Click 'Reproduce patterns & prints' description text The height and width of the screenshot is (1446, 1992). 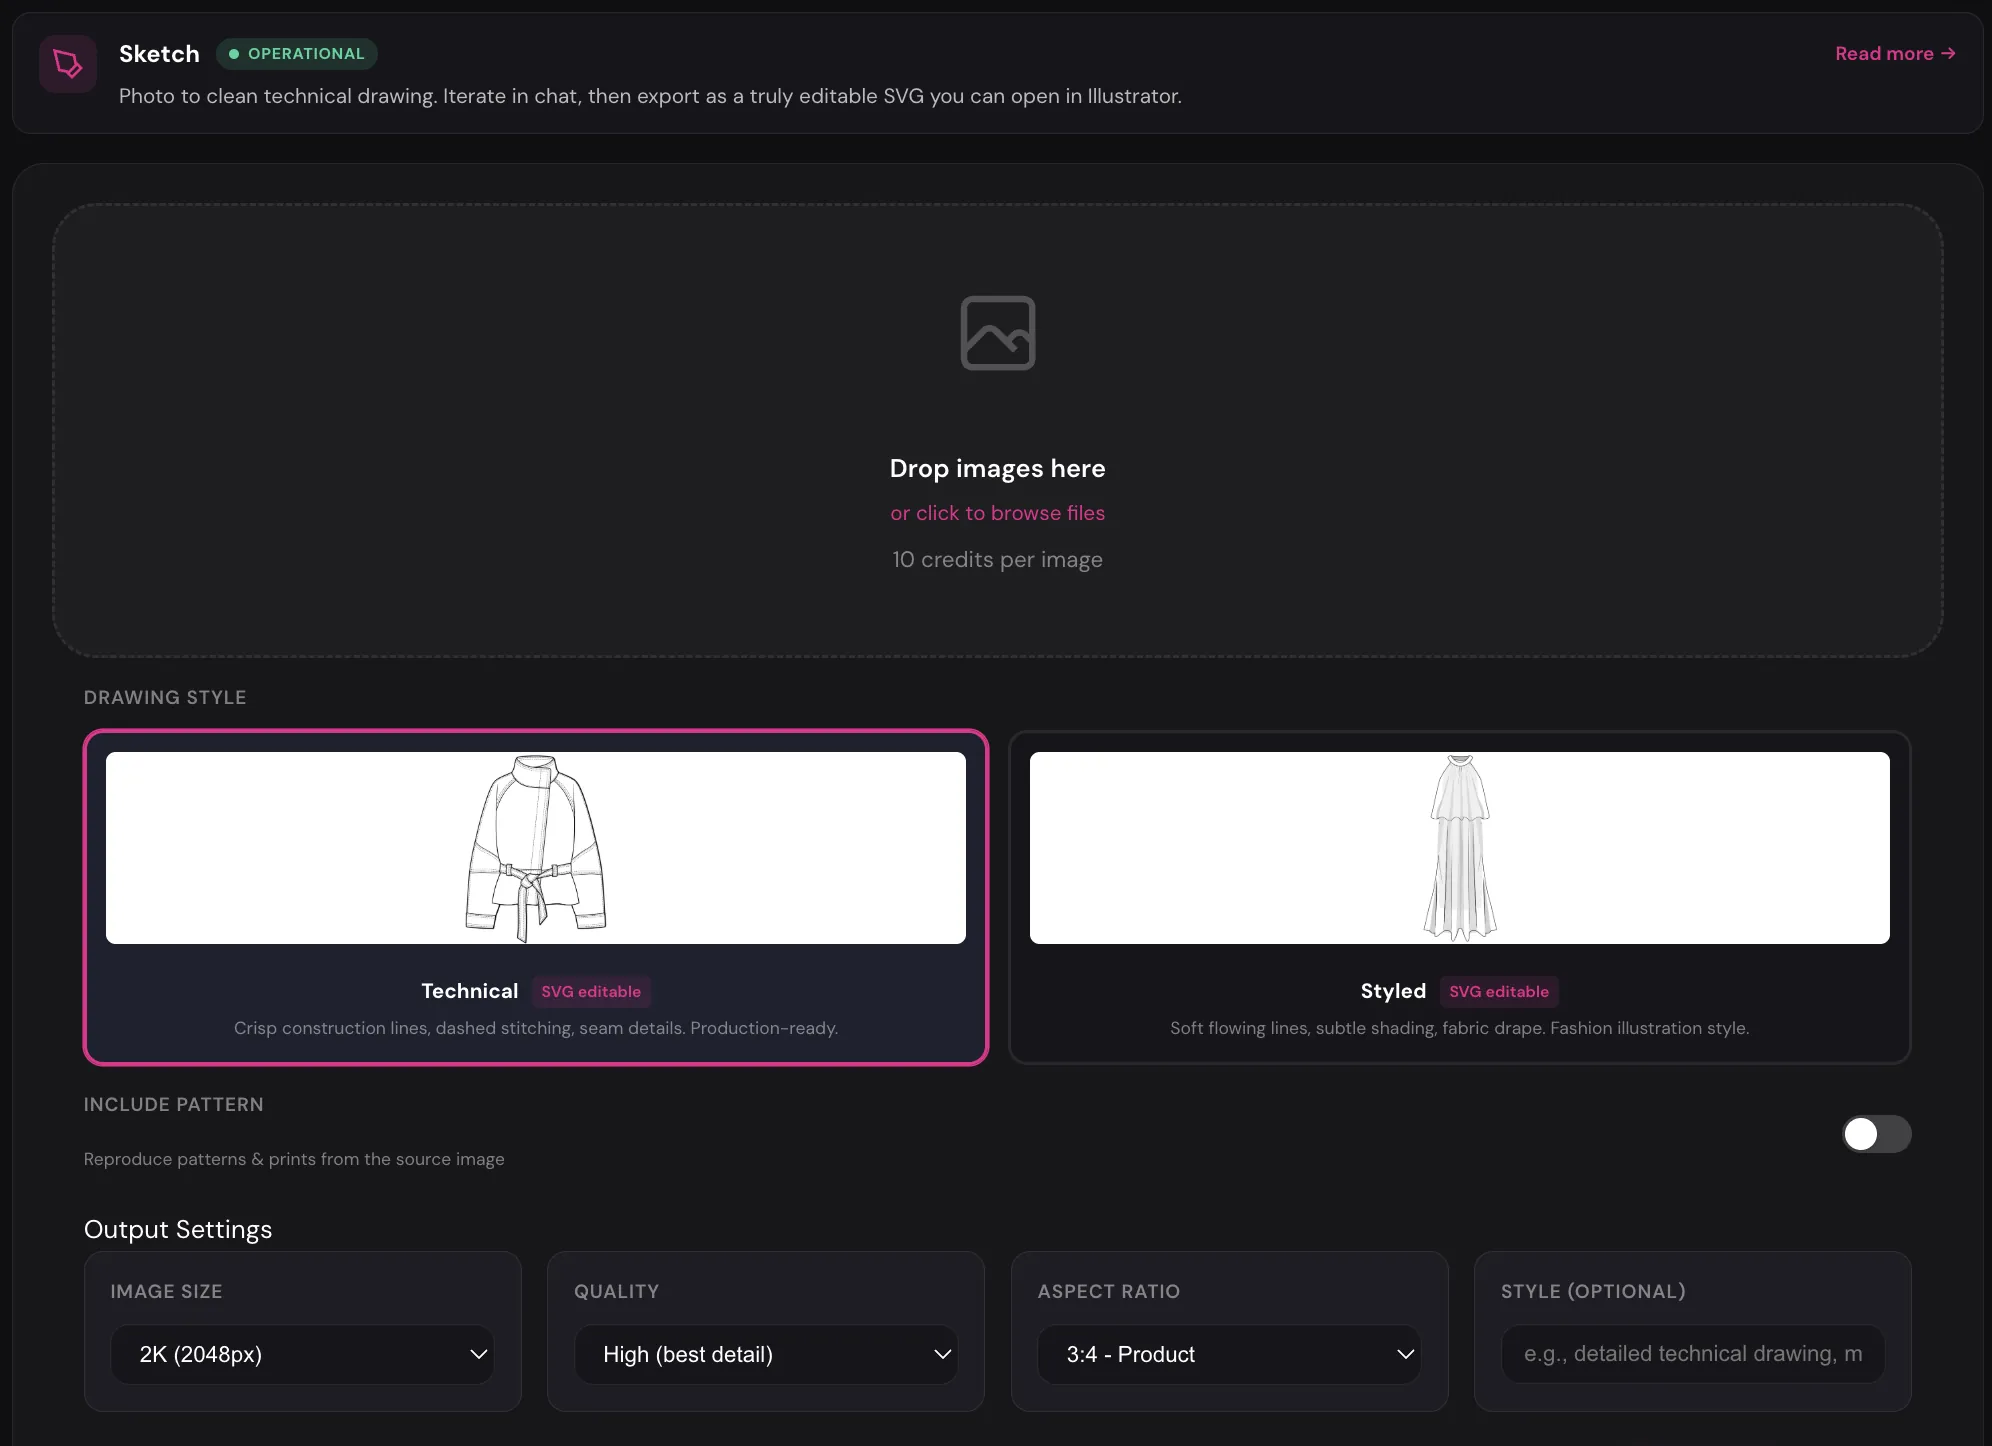[x=294, y=1159]
